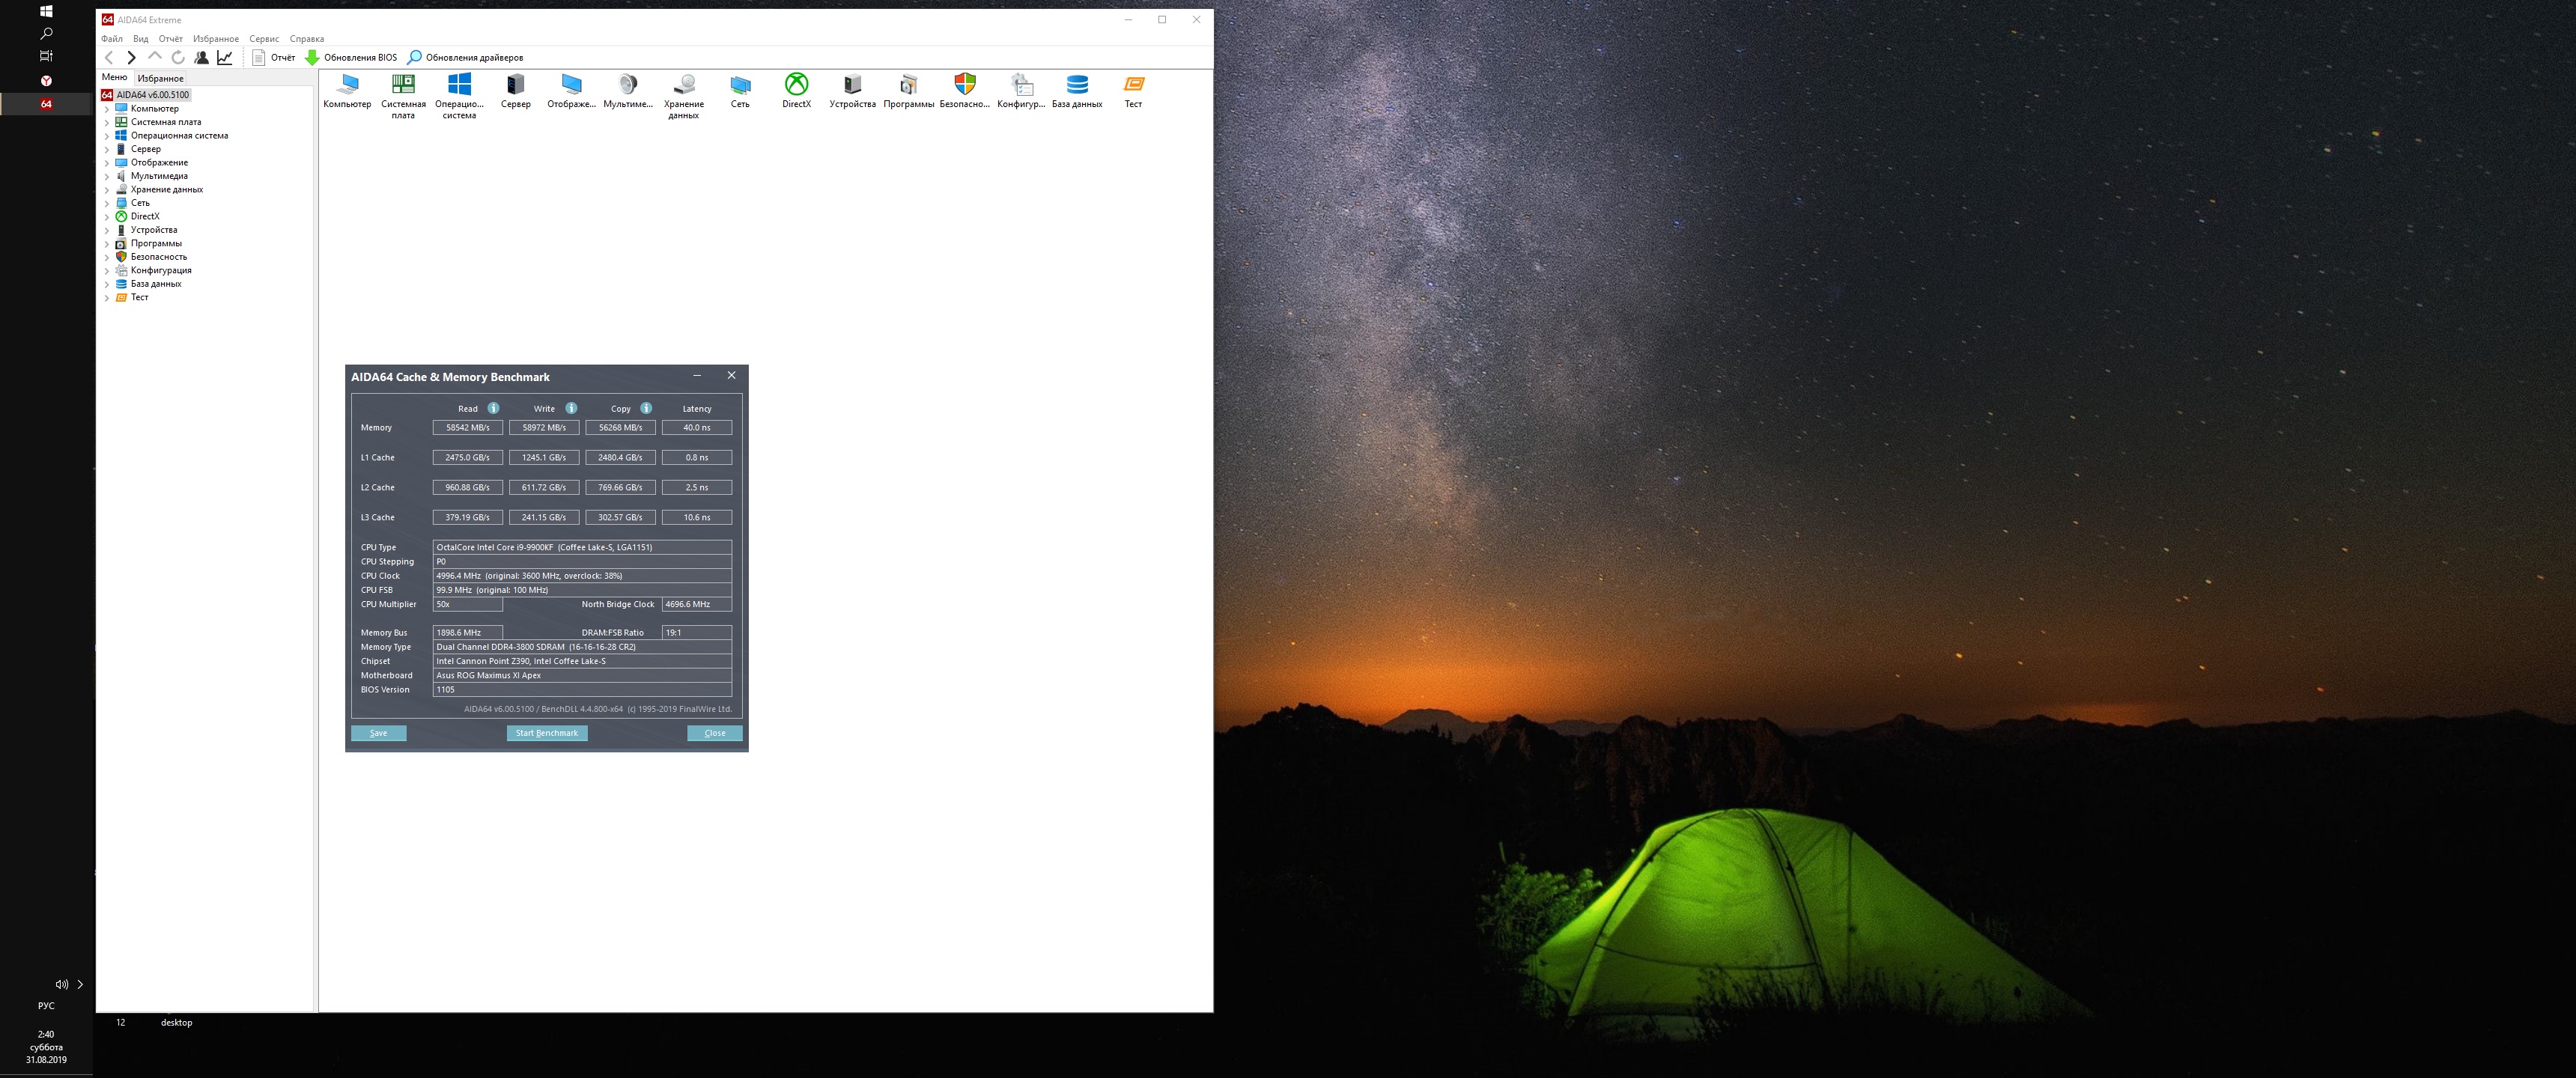Click the refresh toolbar icon

[178, 58]
